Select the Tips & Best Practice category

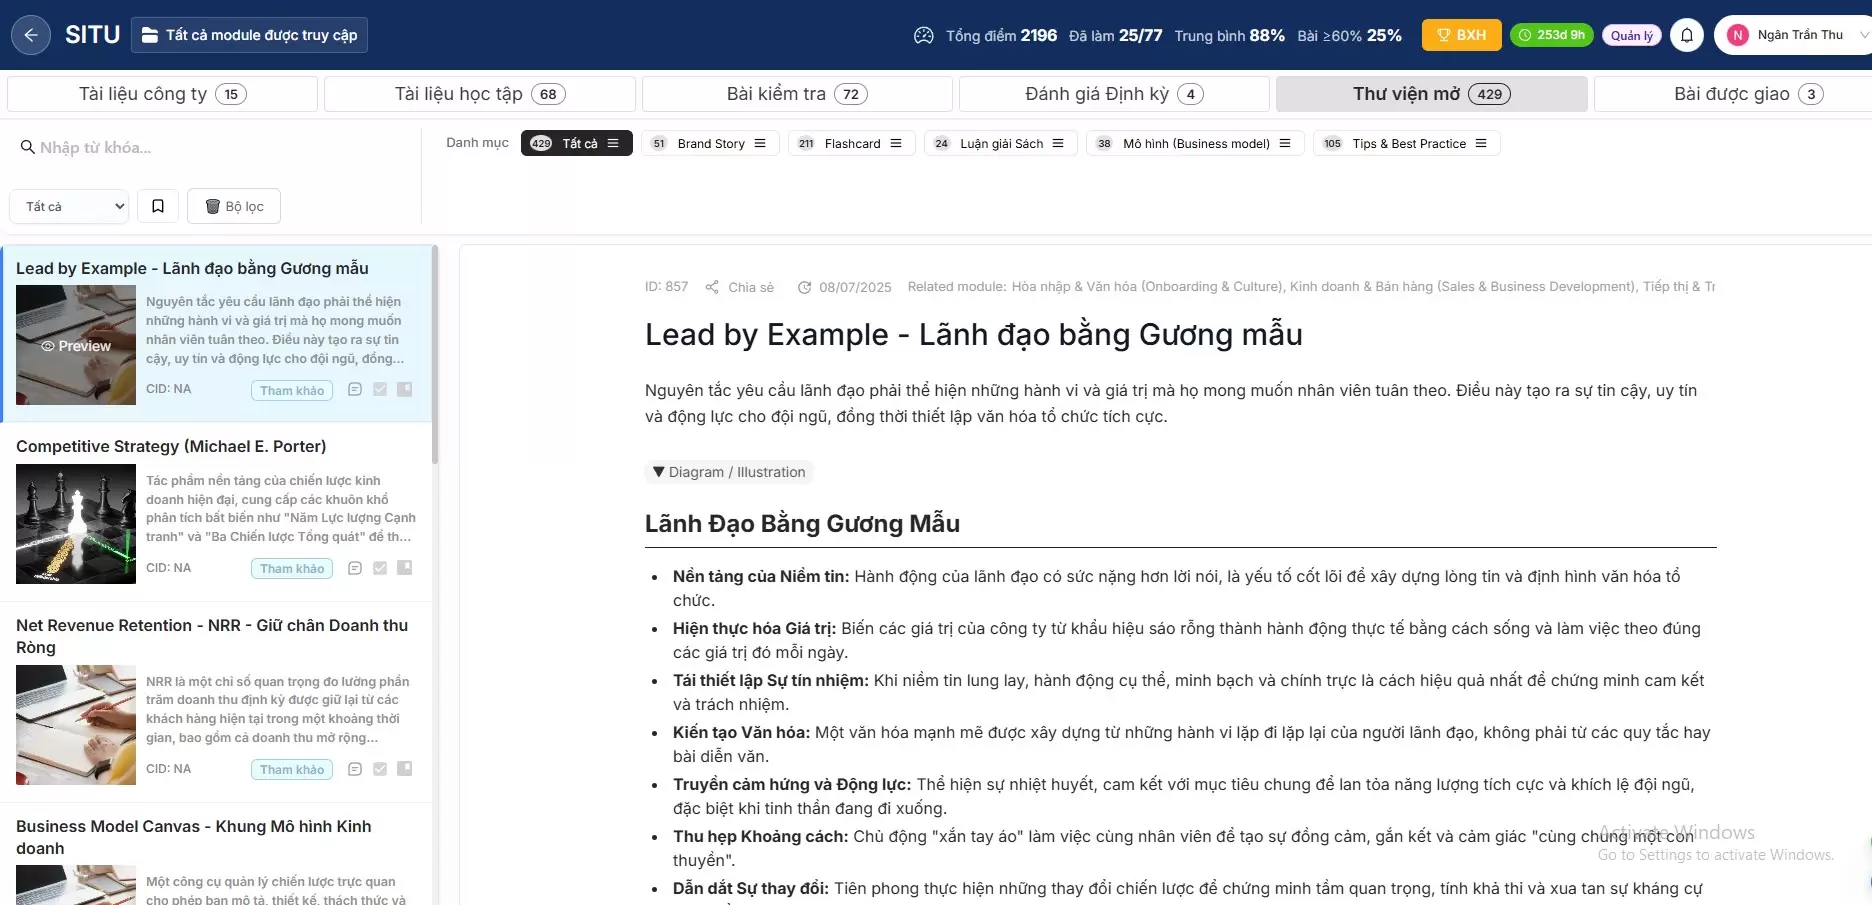click(1407, 143)
